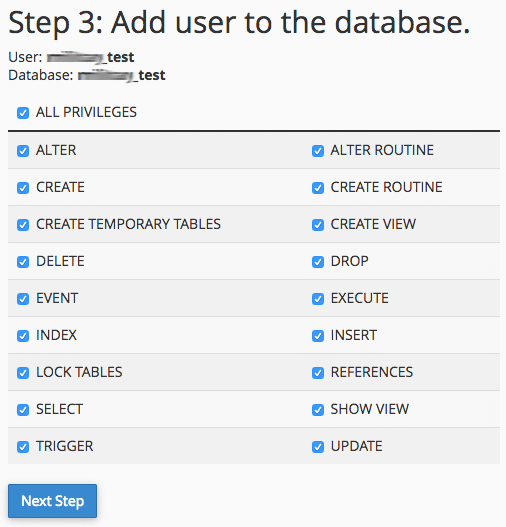Toggle the DELETE privilege checkbox
Image resolution: width=506 pixels, height=527 pixels.
pyautogui.click(x=23, y=262)
